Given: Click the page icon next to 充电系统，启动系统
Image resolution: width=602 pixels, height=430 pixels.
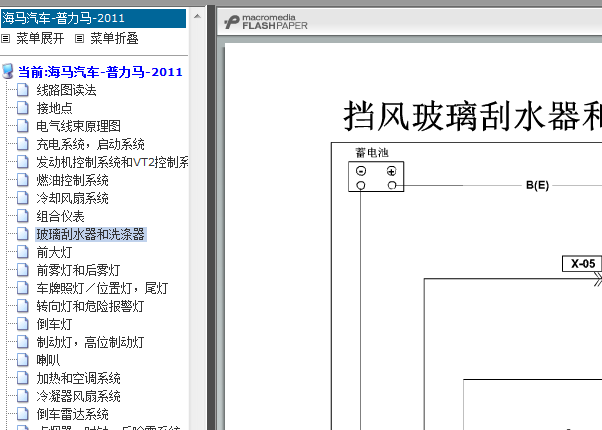Looking at the screenshot, I should pyautogui.click(x=23, y=144).
